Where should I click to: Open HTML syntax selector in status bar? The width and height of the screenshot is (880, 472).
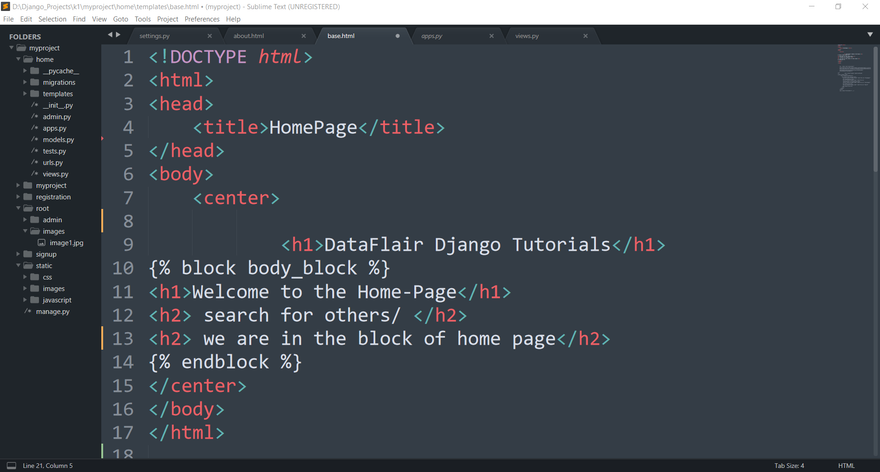coord(846,465)
